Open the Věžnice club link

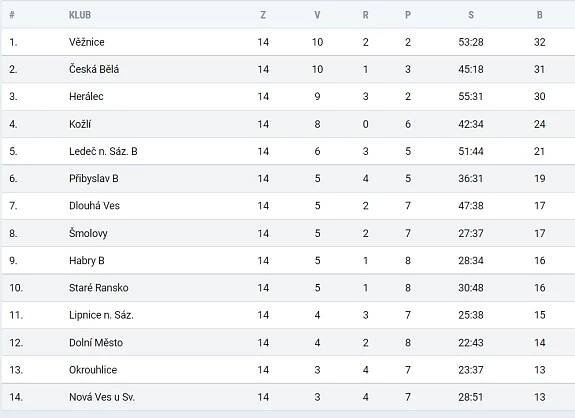point(87,42)
